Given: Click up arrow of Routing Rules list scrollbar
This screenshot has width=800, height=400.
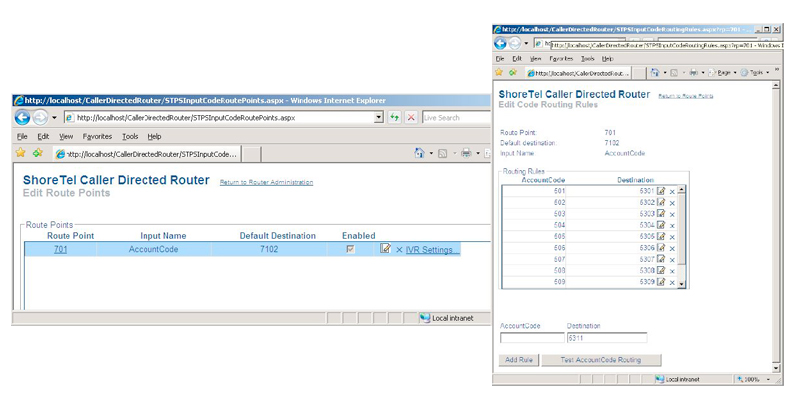Looking at the screenshot, I should point(681,189).
